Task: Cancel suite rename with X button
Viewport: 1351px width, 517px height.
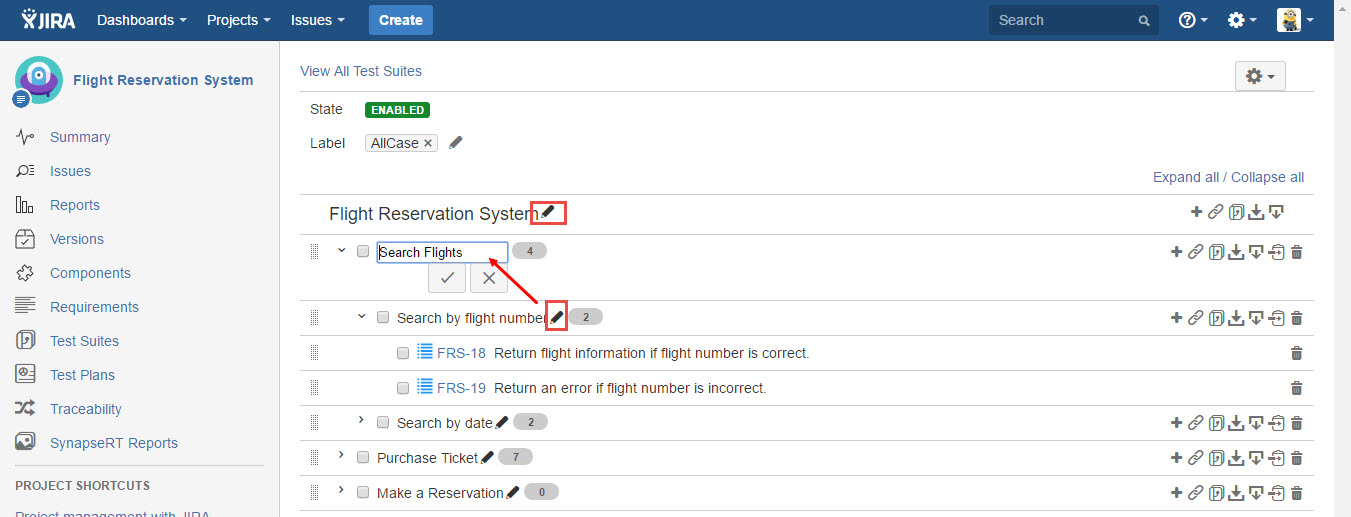Action: coord(489,278)
